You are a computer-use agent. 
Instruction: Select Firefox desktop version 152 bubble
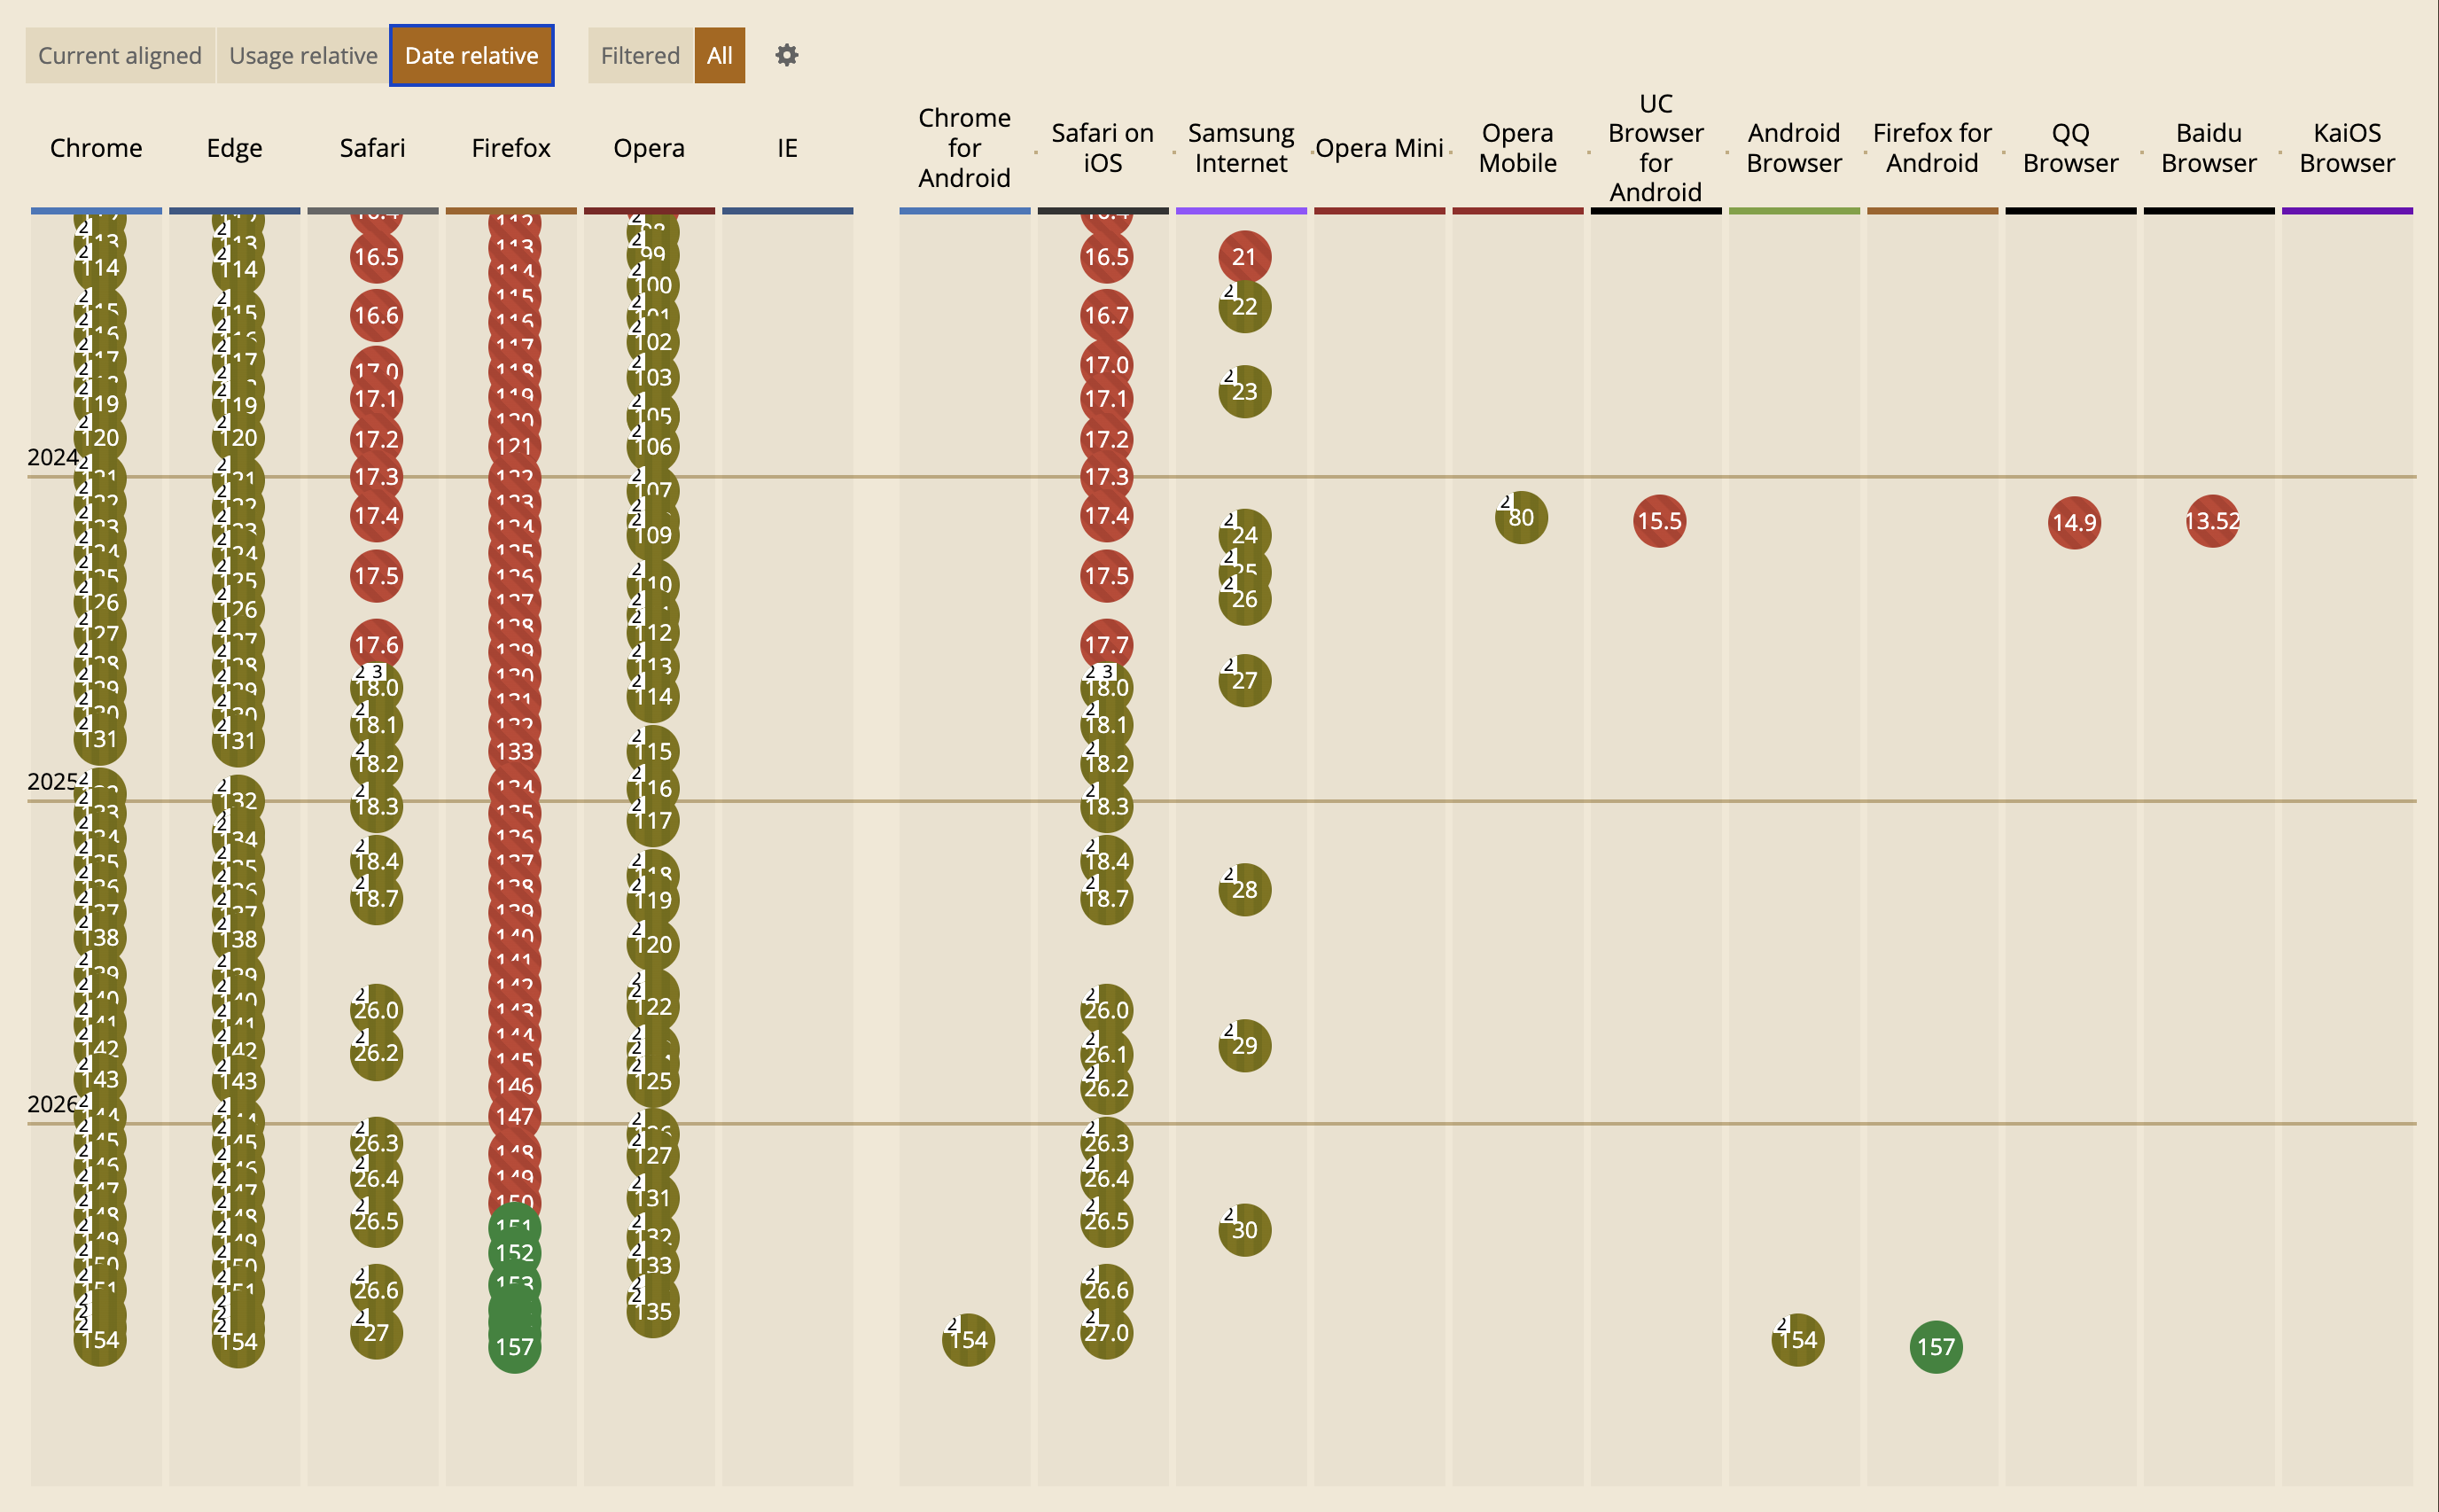[515, 1253]
